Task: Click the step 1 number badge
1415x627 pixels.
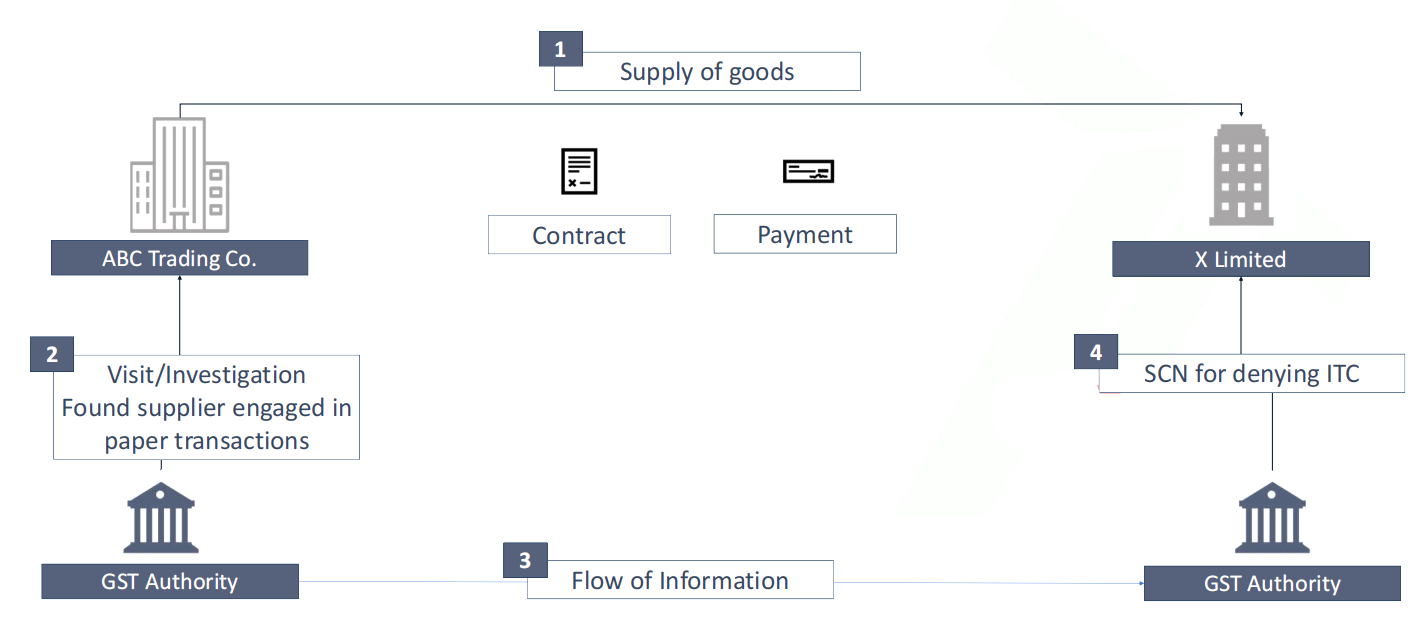Action: 560,49
